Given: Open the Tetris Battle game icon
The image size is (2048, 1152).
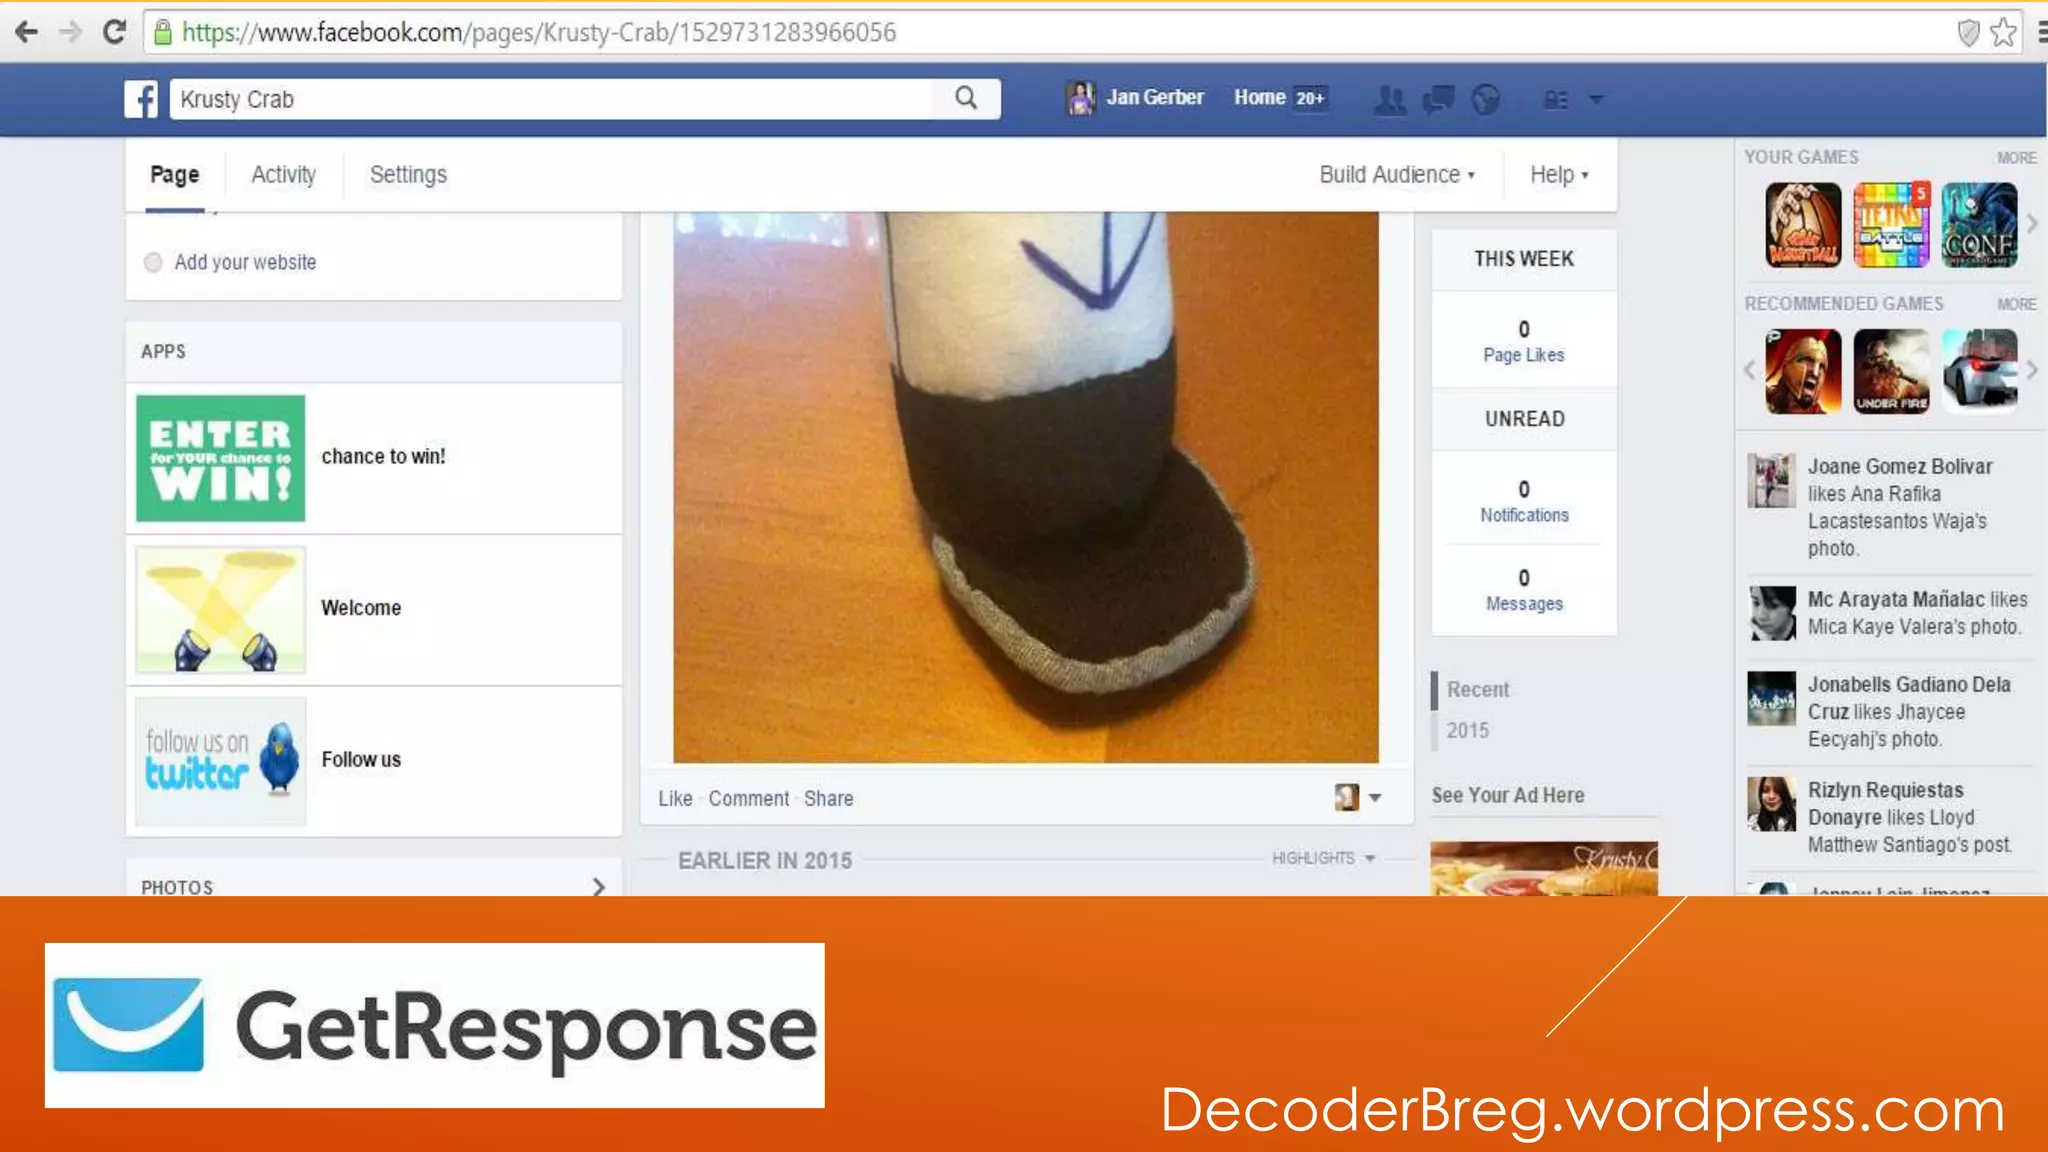Looking at the screenshot, I should (x=1891, y=225).
